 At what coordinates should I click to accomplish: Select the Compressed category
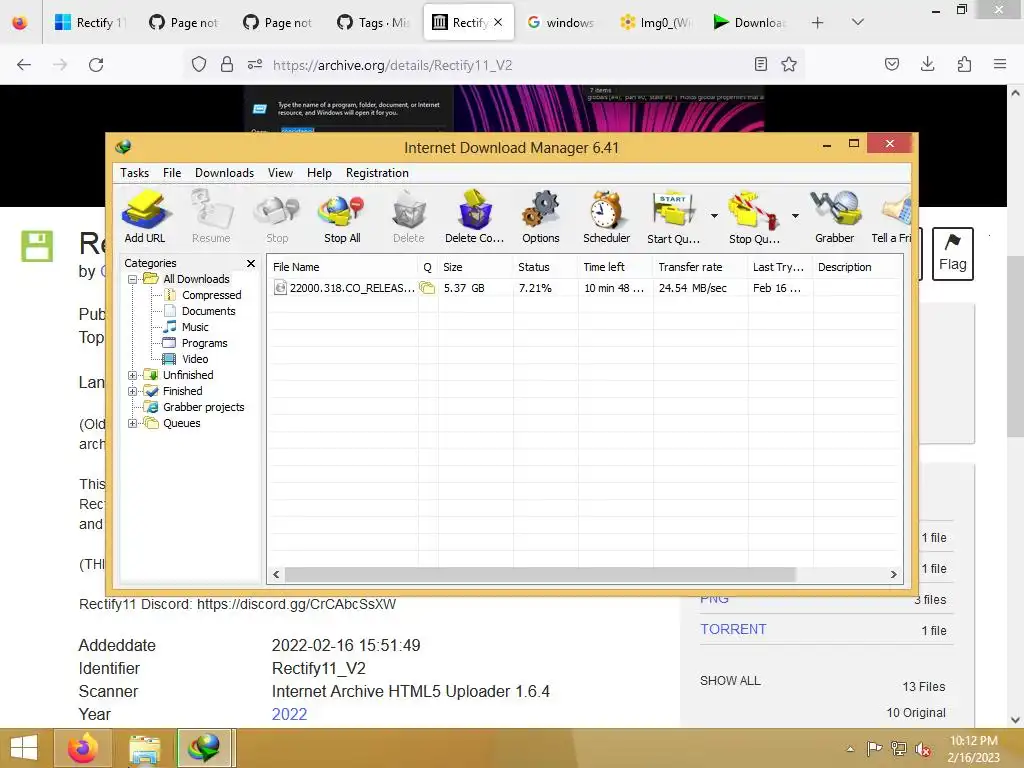tap(212, 295)
